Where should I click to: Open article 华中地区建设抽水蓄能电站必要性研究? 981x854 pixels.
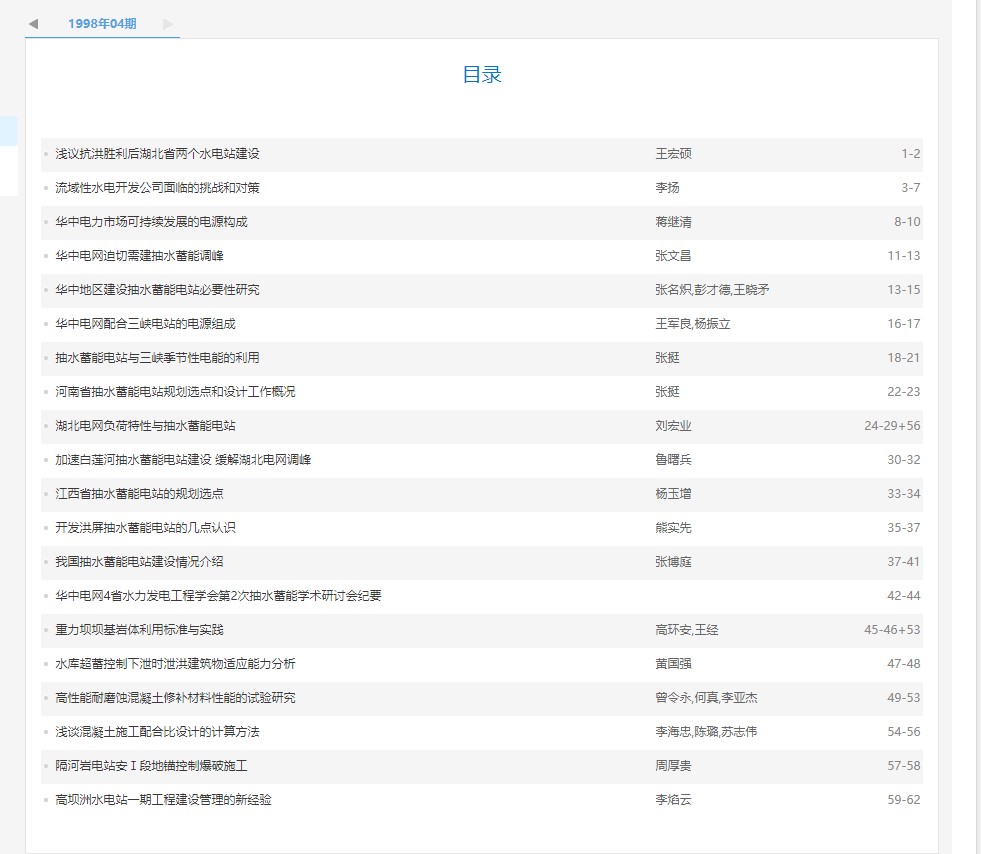click(157, 290)
